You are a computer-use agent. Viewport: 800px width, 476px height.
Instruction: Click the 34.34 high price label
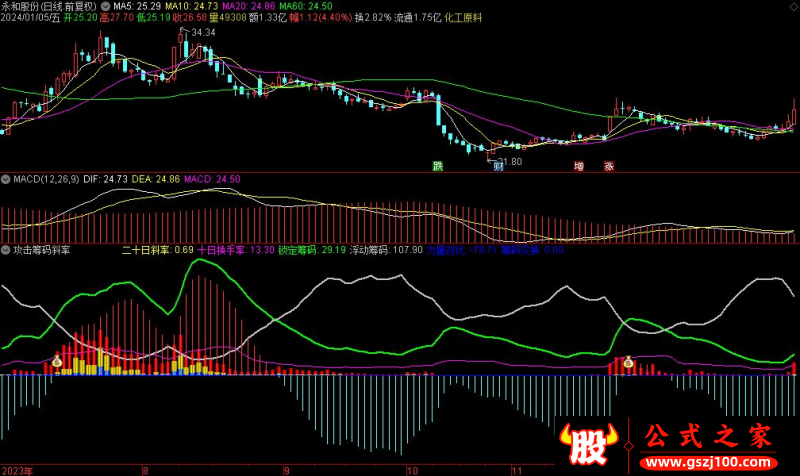point(203,33)
